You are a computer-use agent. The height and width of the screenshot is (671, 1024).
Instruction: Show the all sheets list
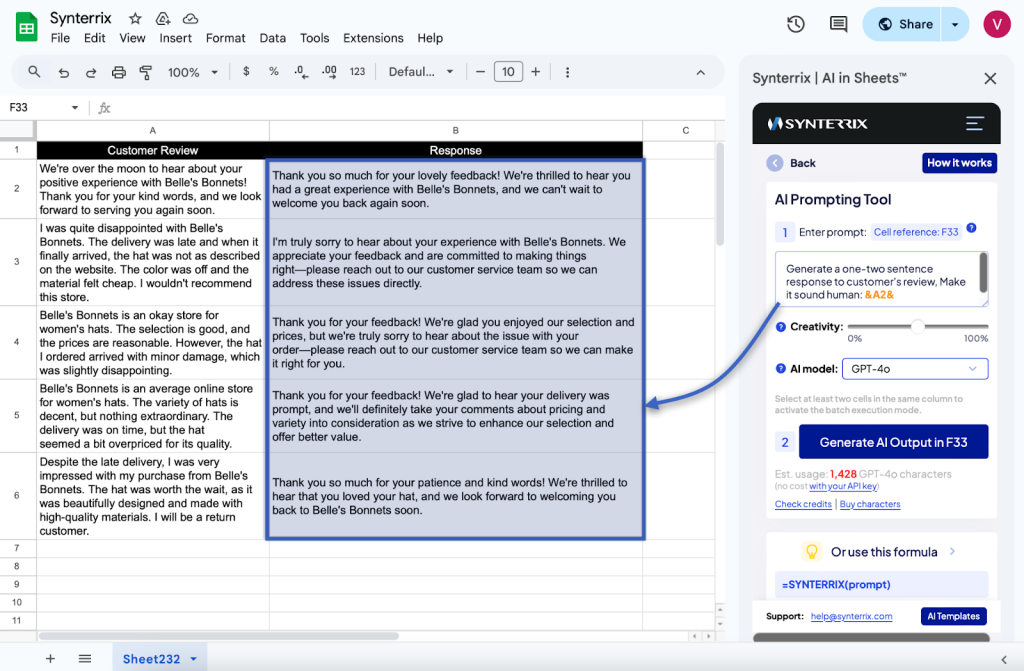click(x=85, y=659)
